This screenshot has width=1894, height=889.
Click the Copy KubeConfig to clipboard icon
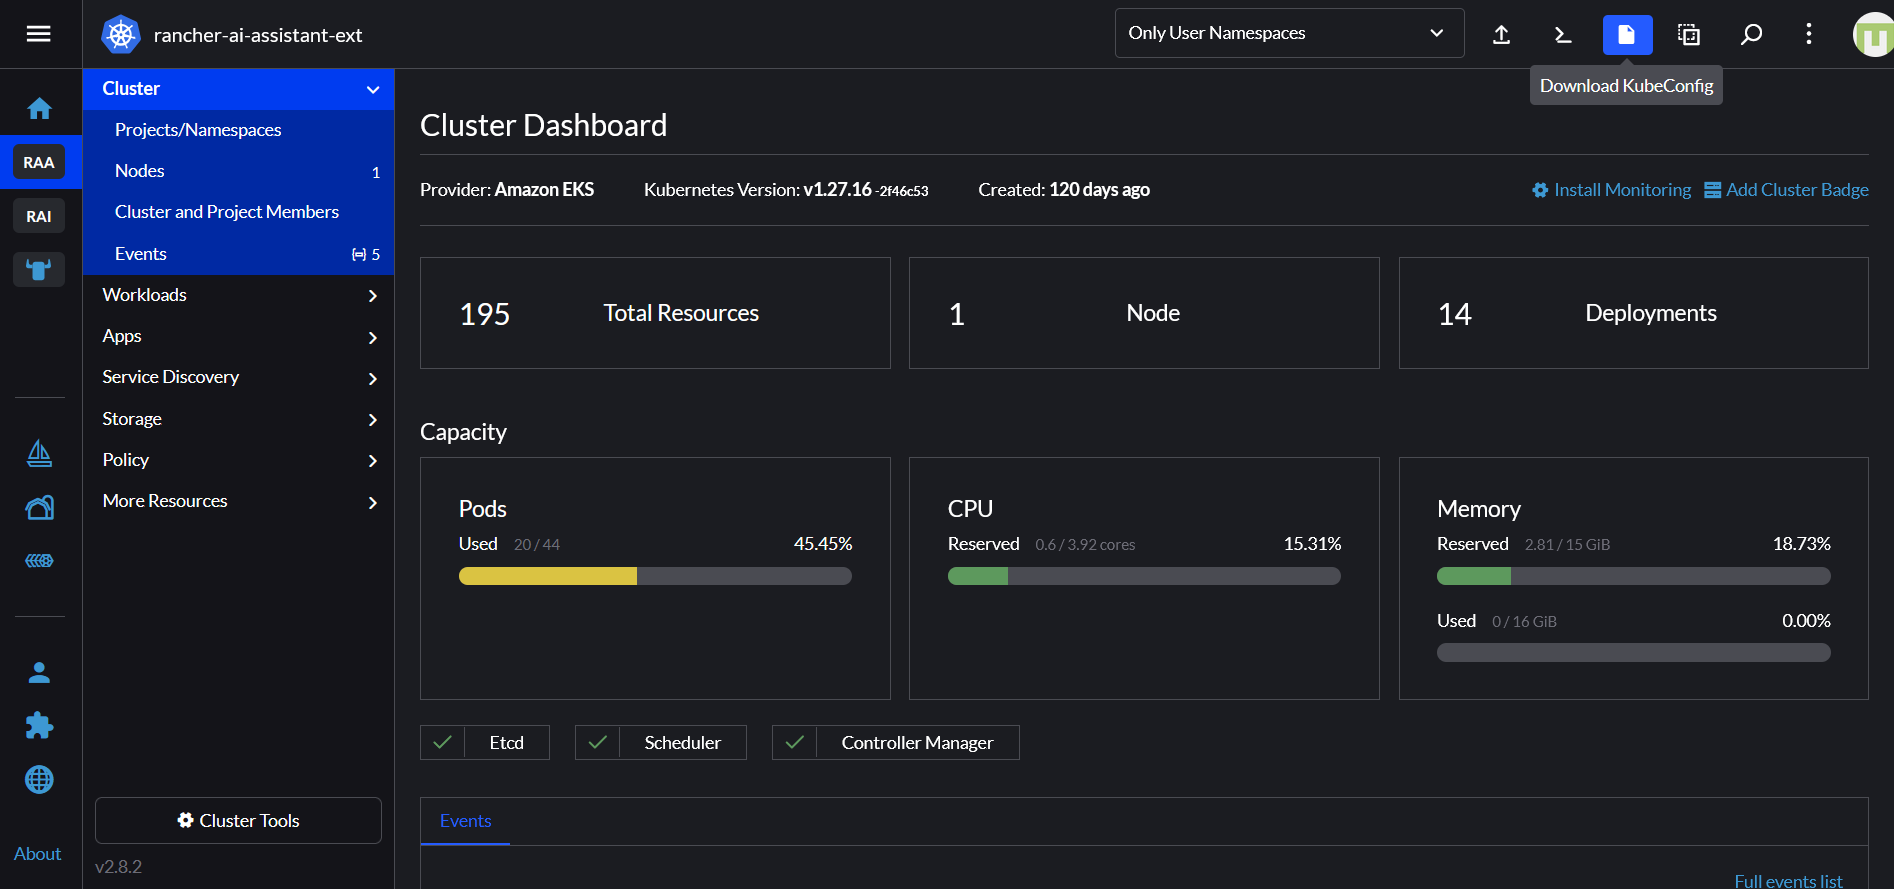(1689, 35)
